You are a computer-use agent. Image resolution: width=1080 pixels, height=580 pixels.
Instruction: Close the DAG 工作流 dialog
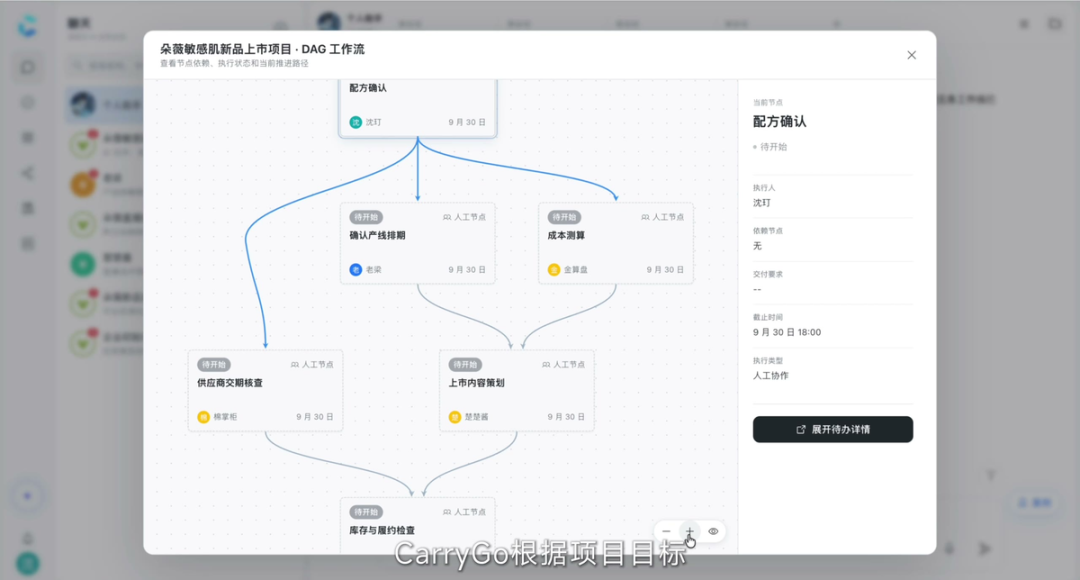coord(911,55)
